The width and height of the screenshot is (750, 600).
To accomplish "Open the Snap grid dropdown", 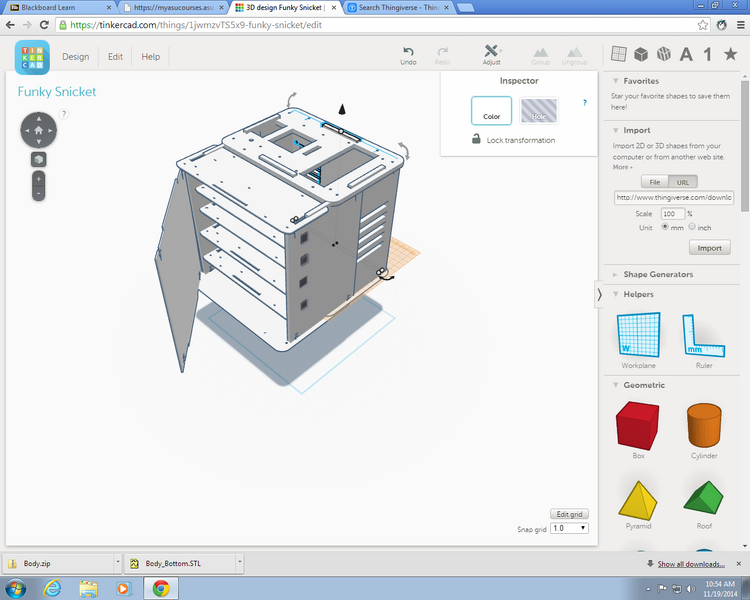I will (x=569, y=527).
